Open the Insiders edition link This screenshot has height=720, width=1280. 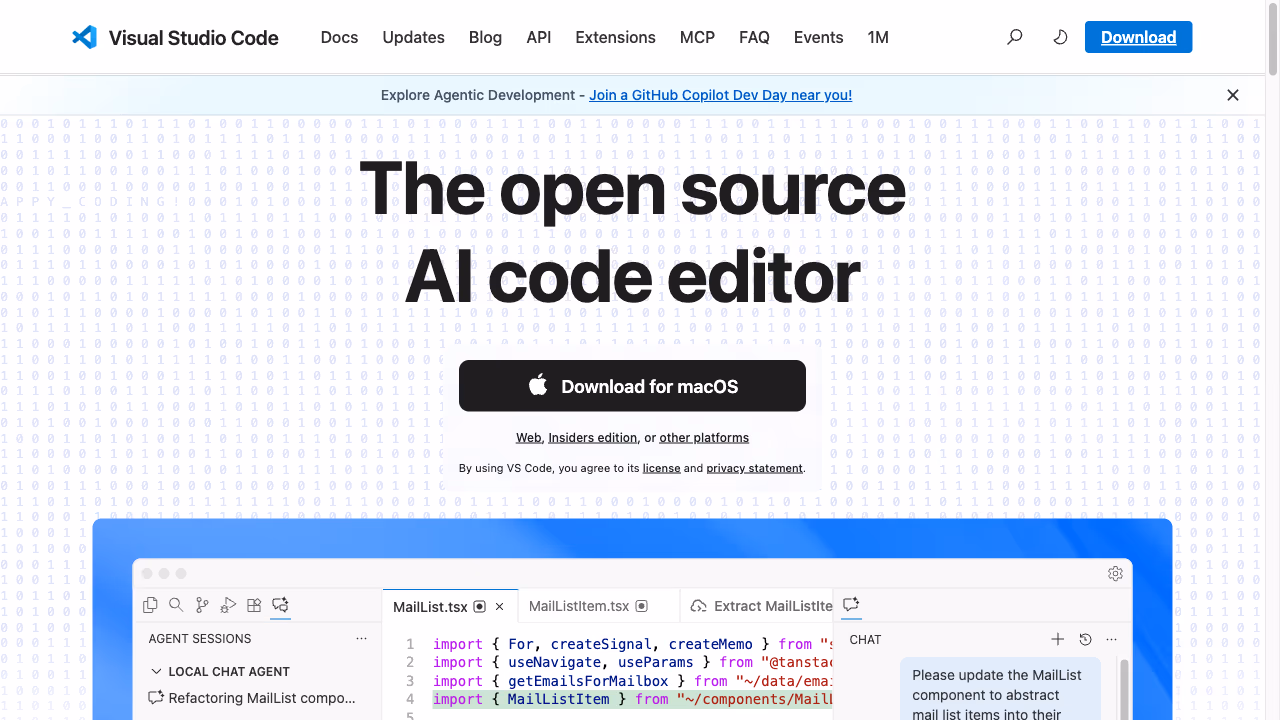click(592, 438)
